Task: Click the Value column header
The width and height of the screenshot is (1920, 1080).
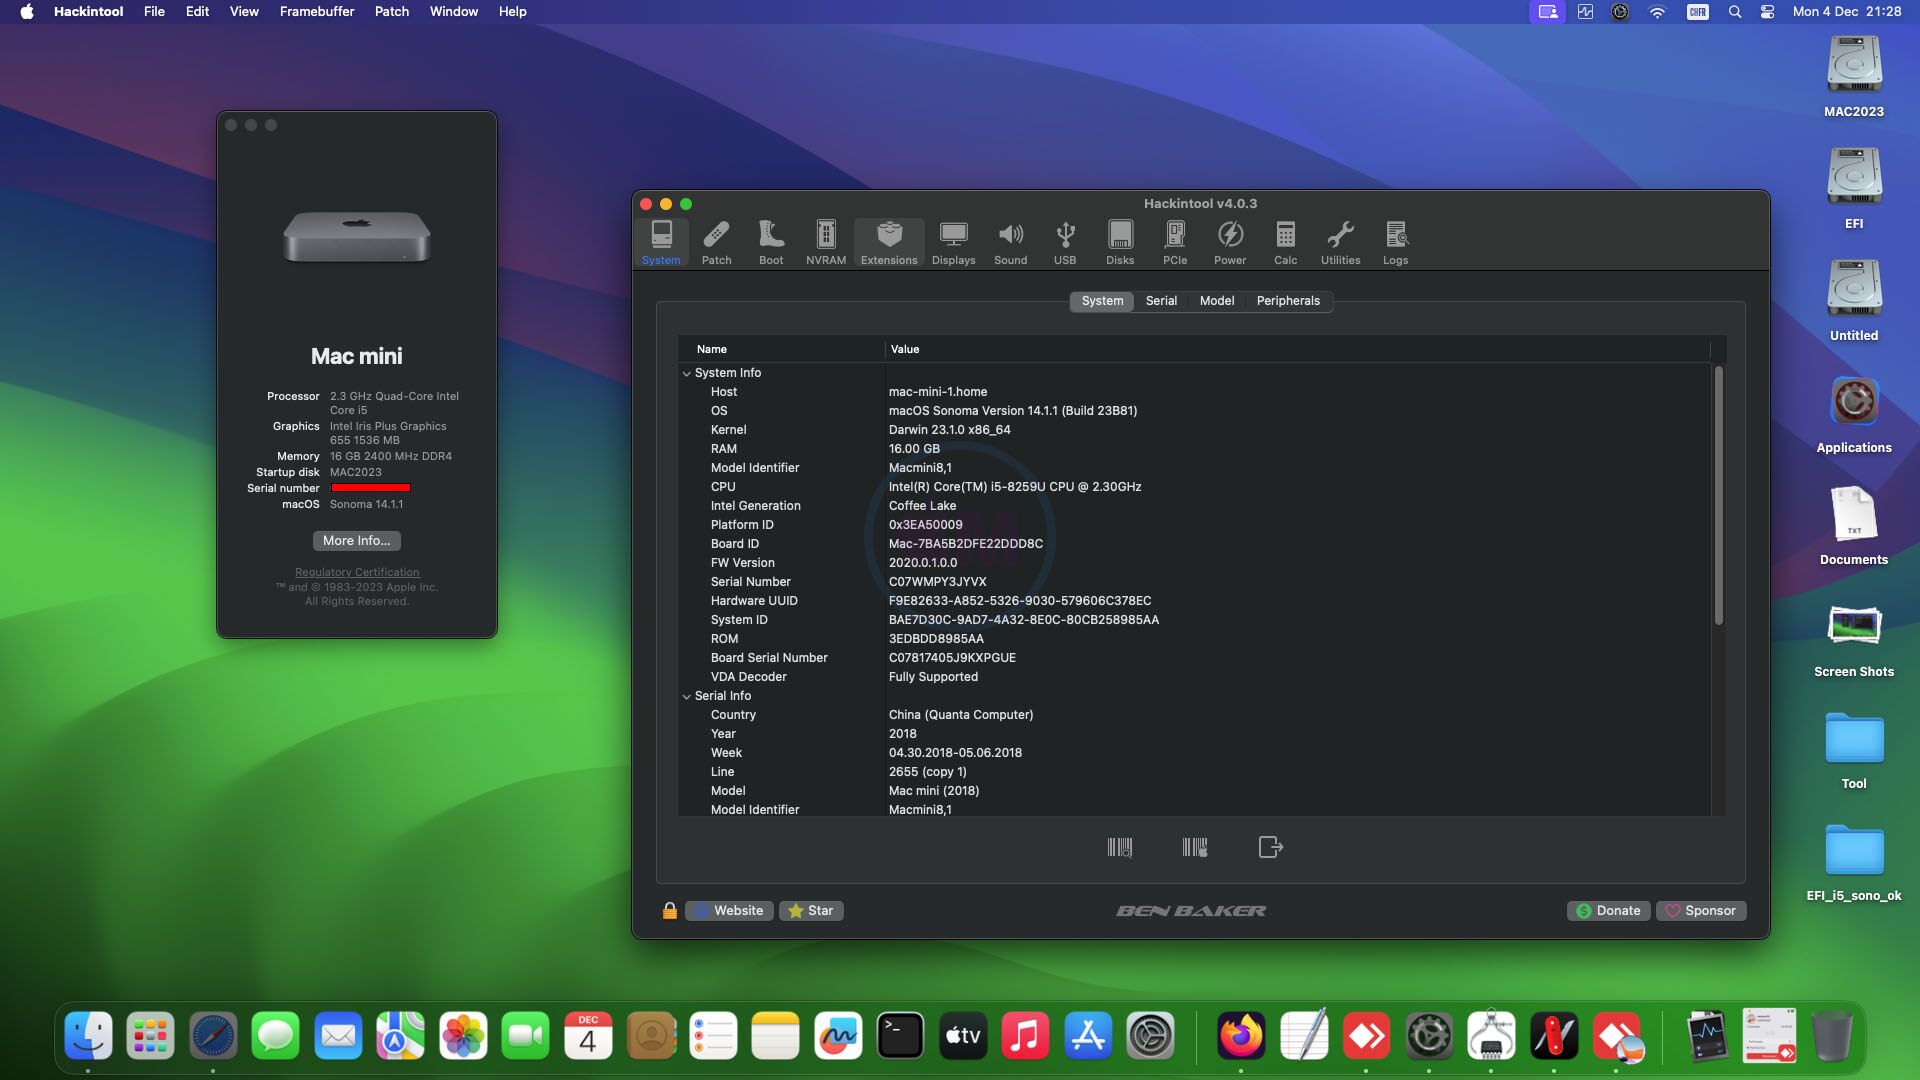Action: coord(1298,349)
